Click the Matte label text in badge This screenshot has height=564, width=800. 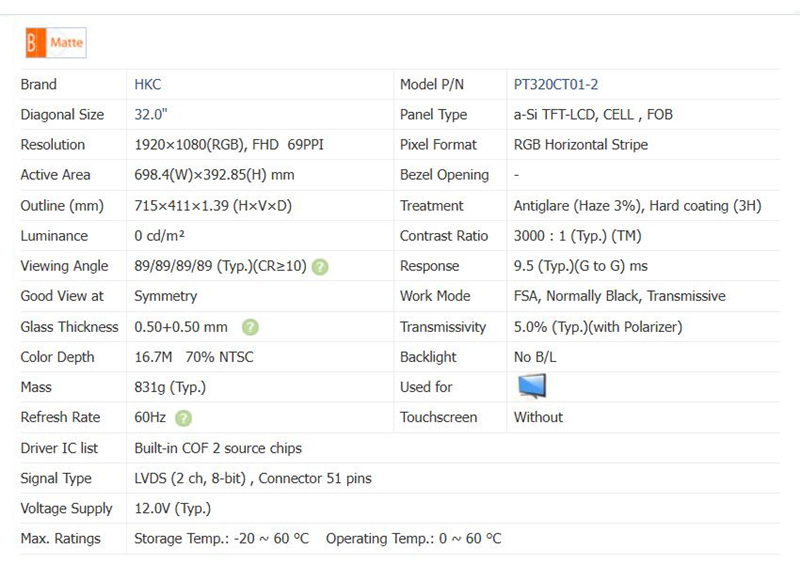pos(66,43)
